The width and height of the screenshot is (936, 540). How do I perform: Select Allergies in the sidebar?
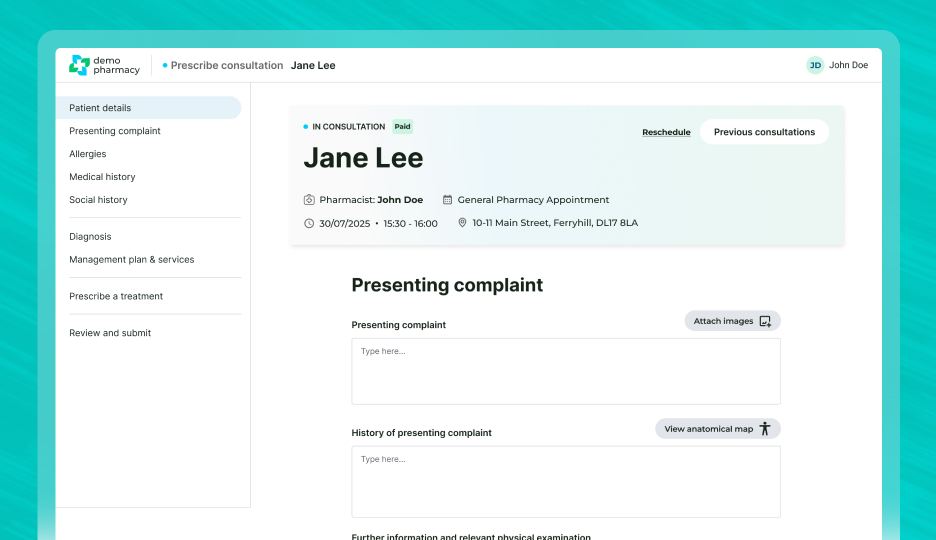pyautogui.click(x=88, y=154)
